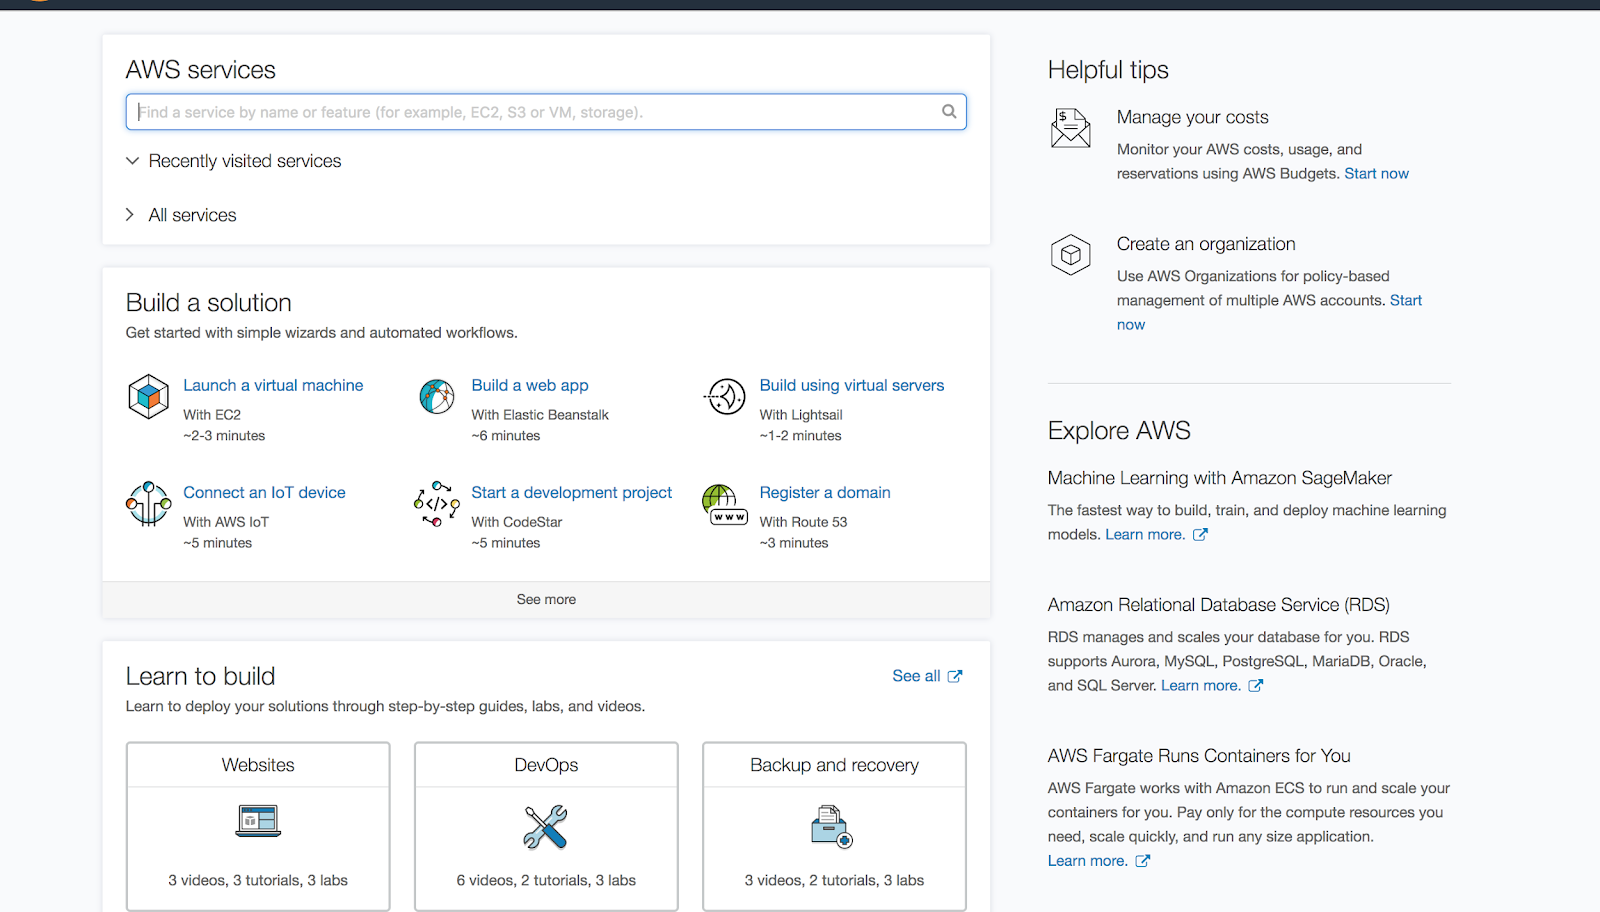Click 'AWS Fargate Runs Containers for You' heading
The image size is (1600, 912).
tap(1199, 756)
